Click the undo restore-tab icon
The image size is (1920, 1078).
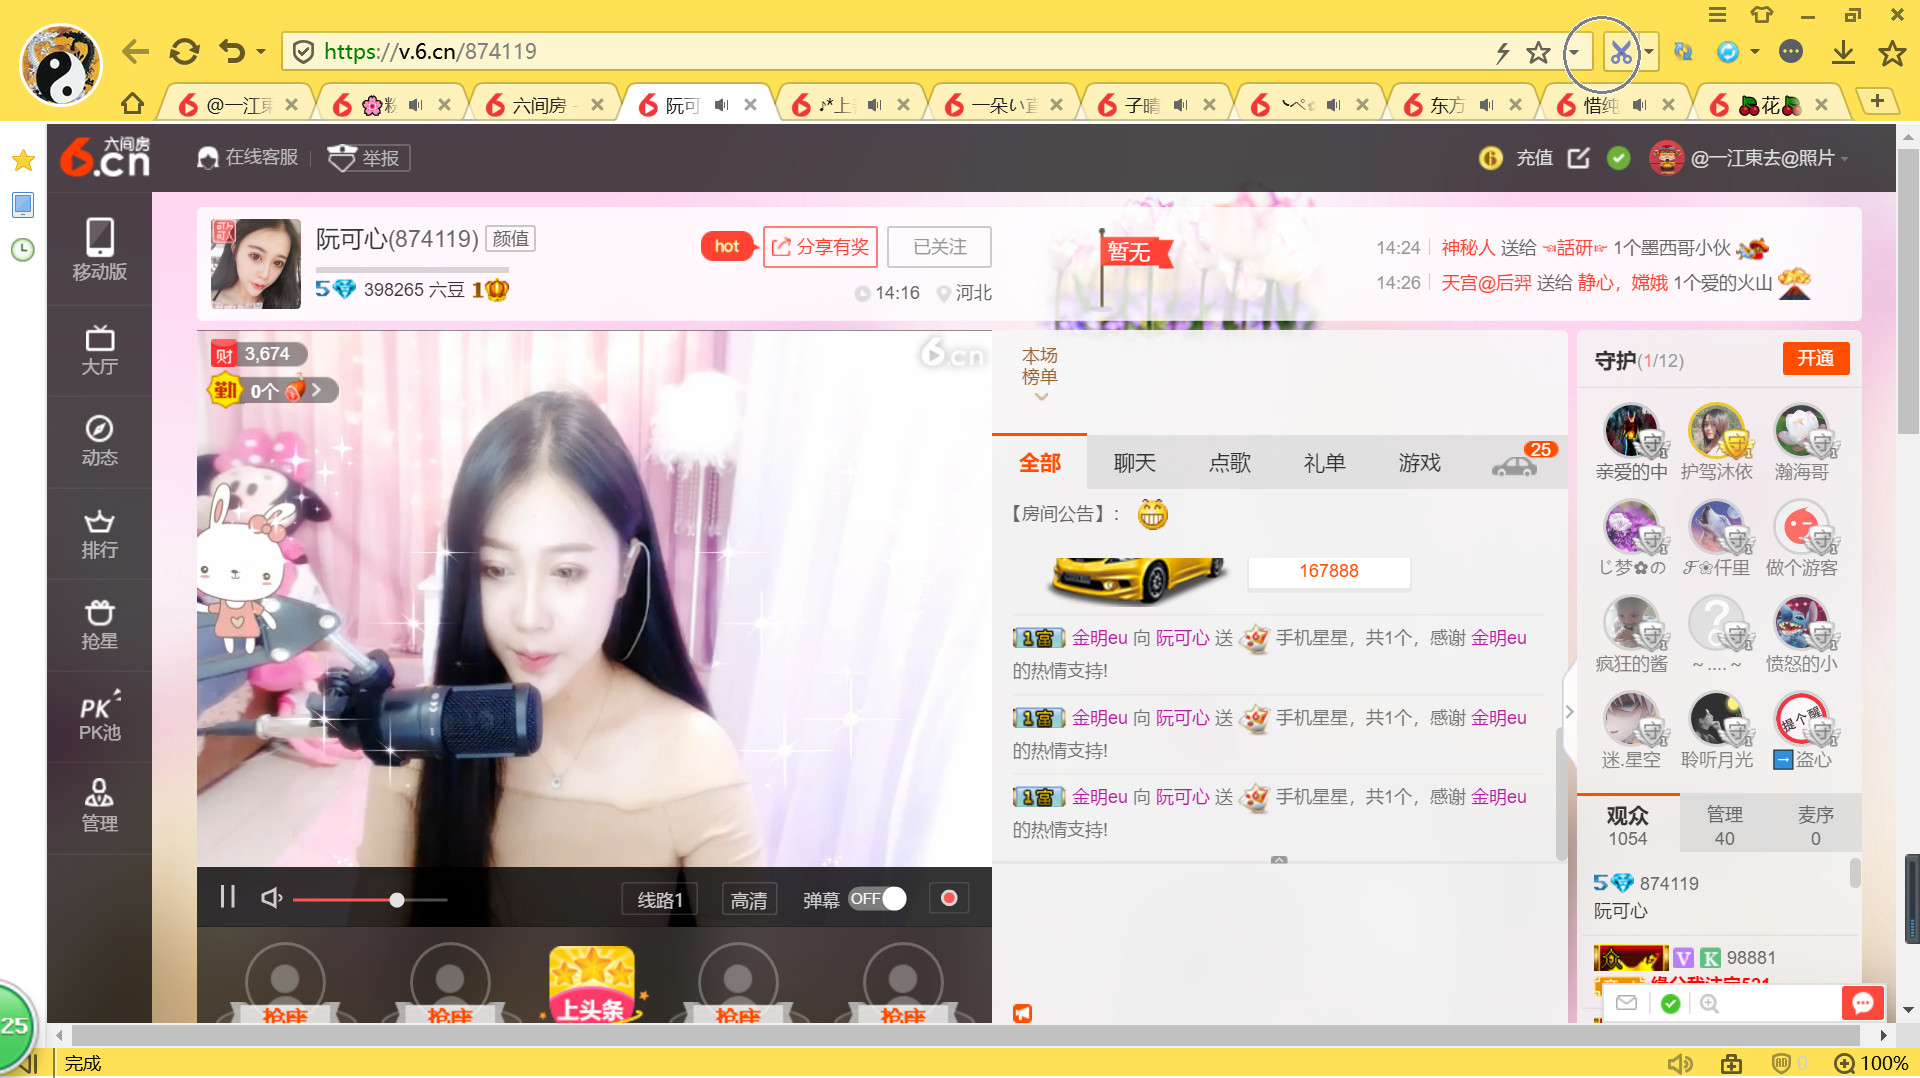point(232,52)
